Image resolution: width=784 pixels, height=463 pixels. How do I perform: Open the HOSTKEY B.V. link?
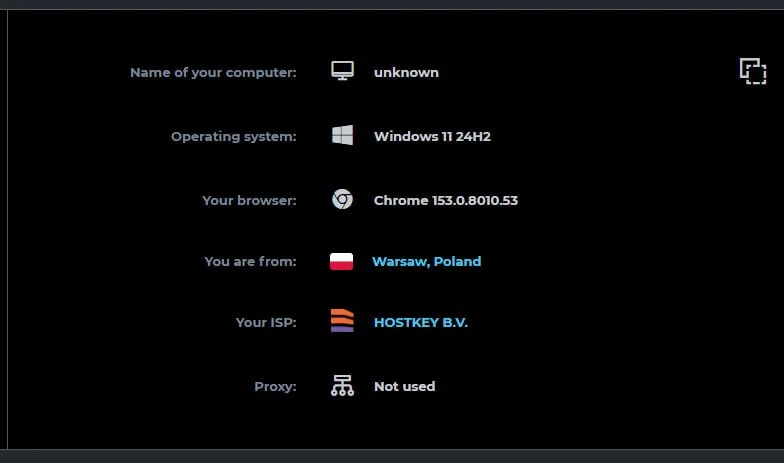[421, 322]
